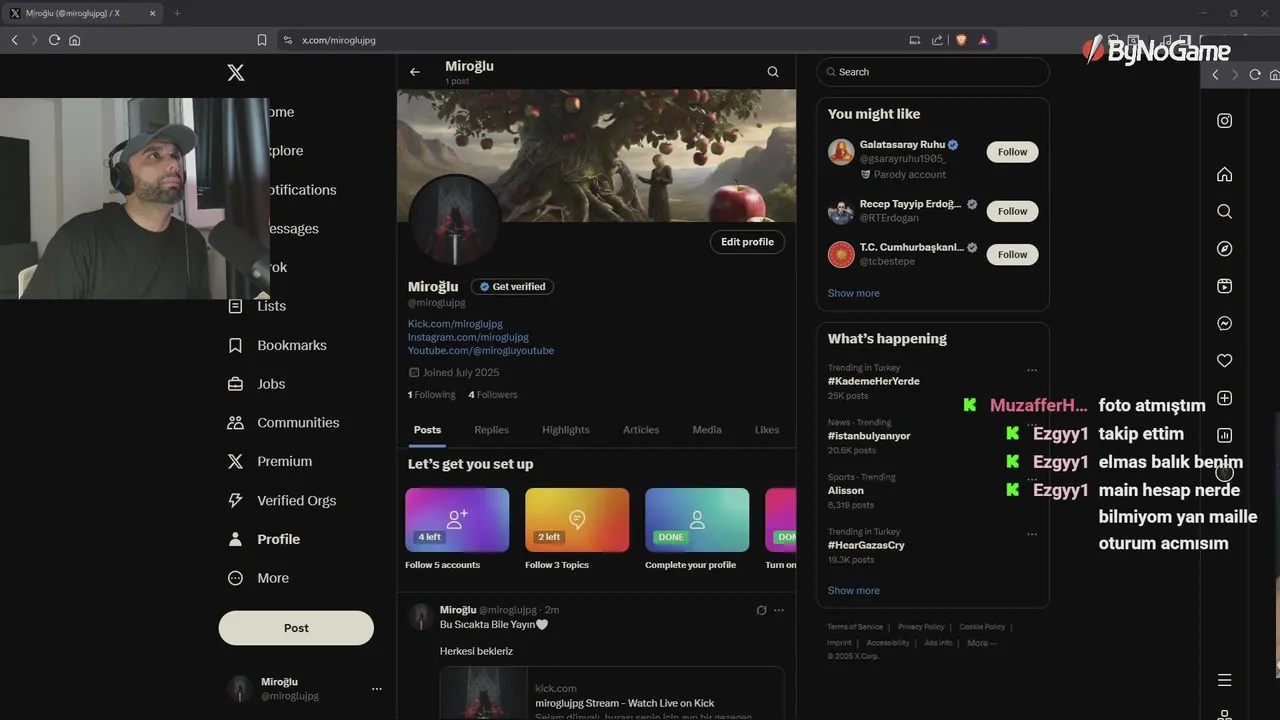Switch to the Highlights tab
Screen dimensions: 1280x720
click(566, 430)
